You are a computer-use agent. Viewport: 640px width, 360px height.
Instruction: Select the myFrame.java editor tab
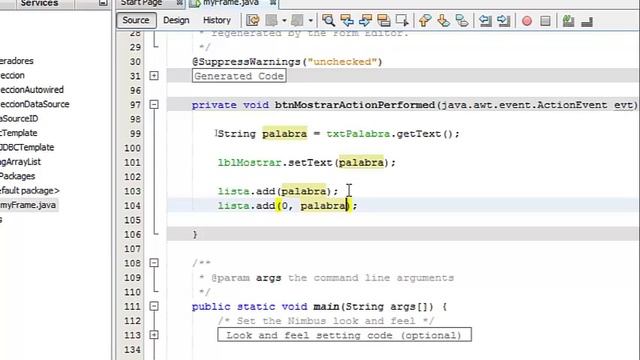pyautogui.click(x=230, y=3)
